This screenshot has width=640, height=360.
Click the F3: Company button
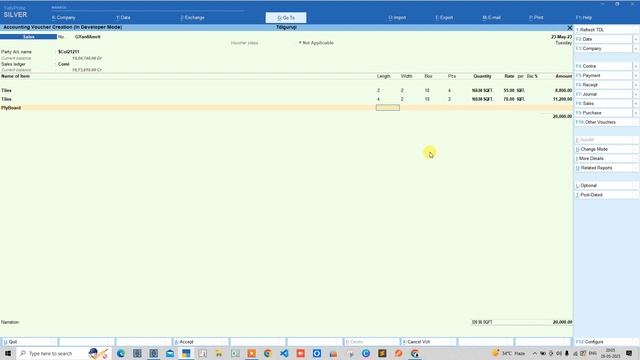(604, 49)
